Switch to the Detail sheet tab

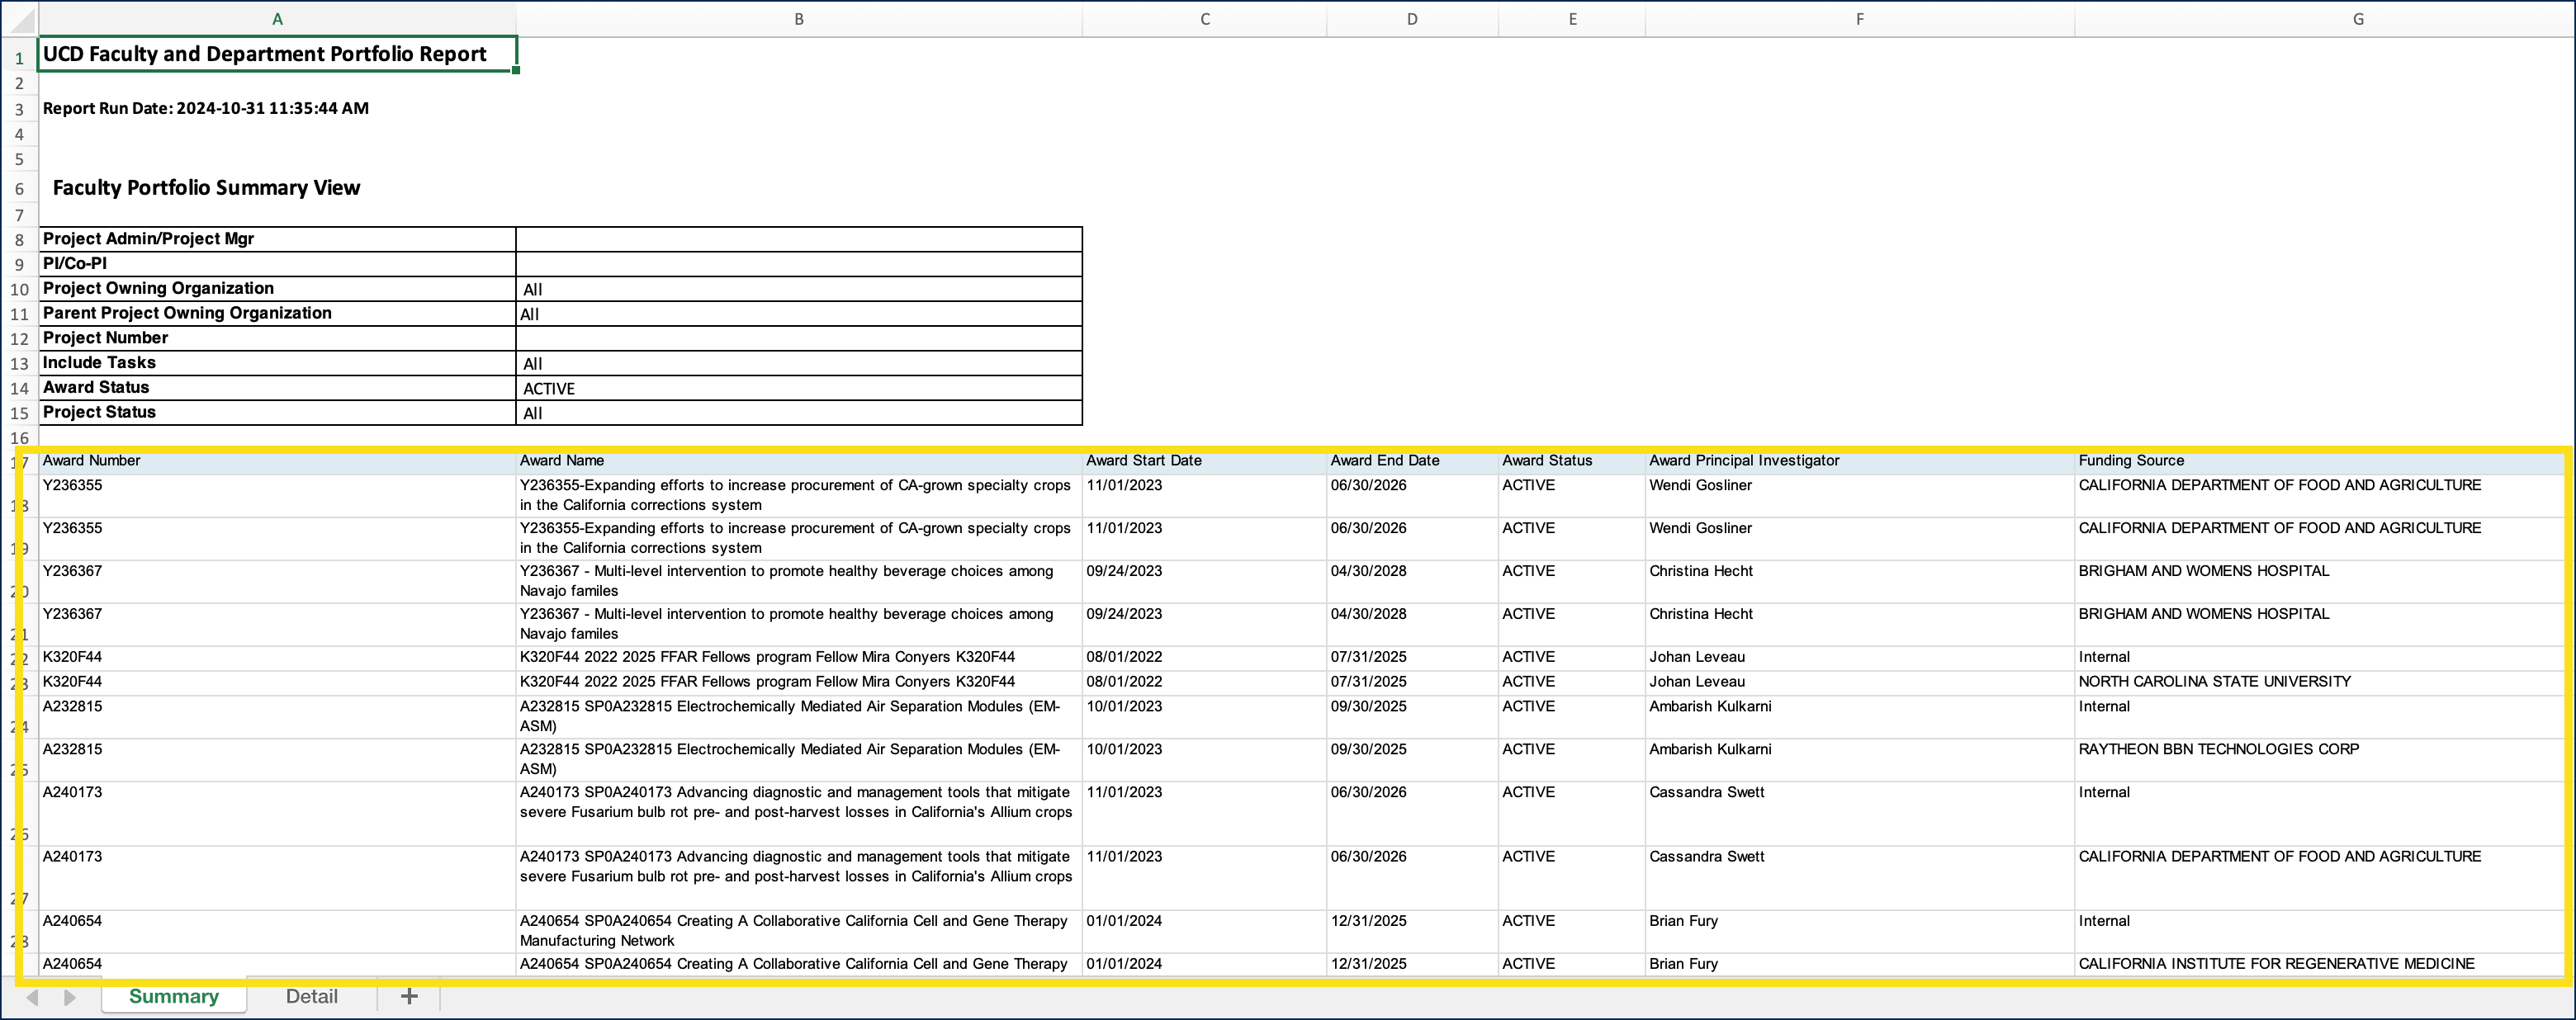click(x=311, y=996)
